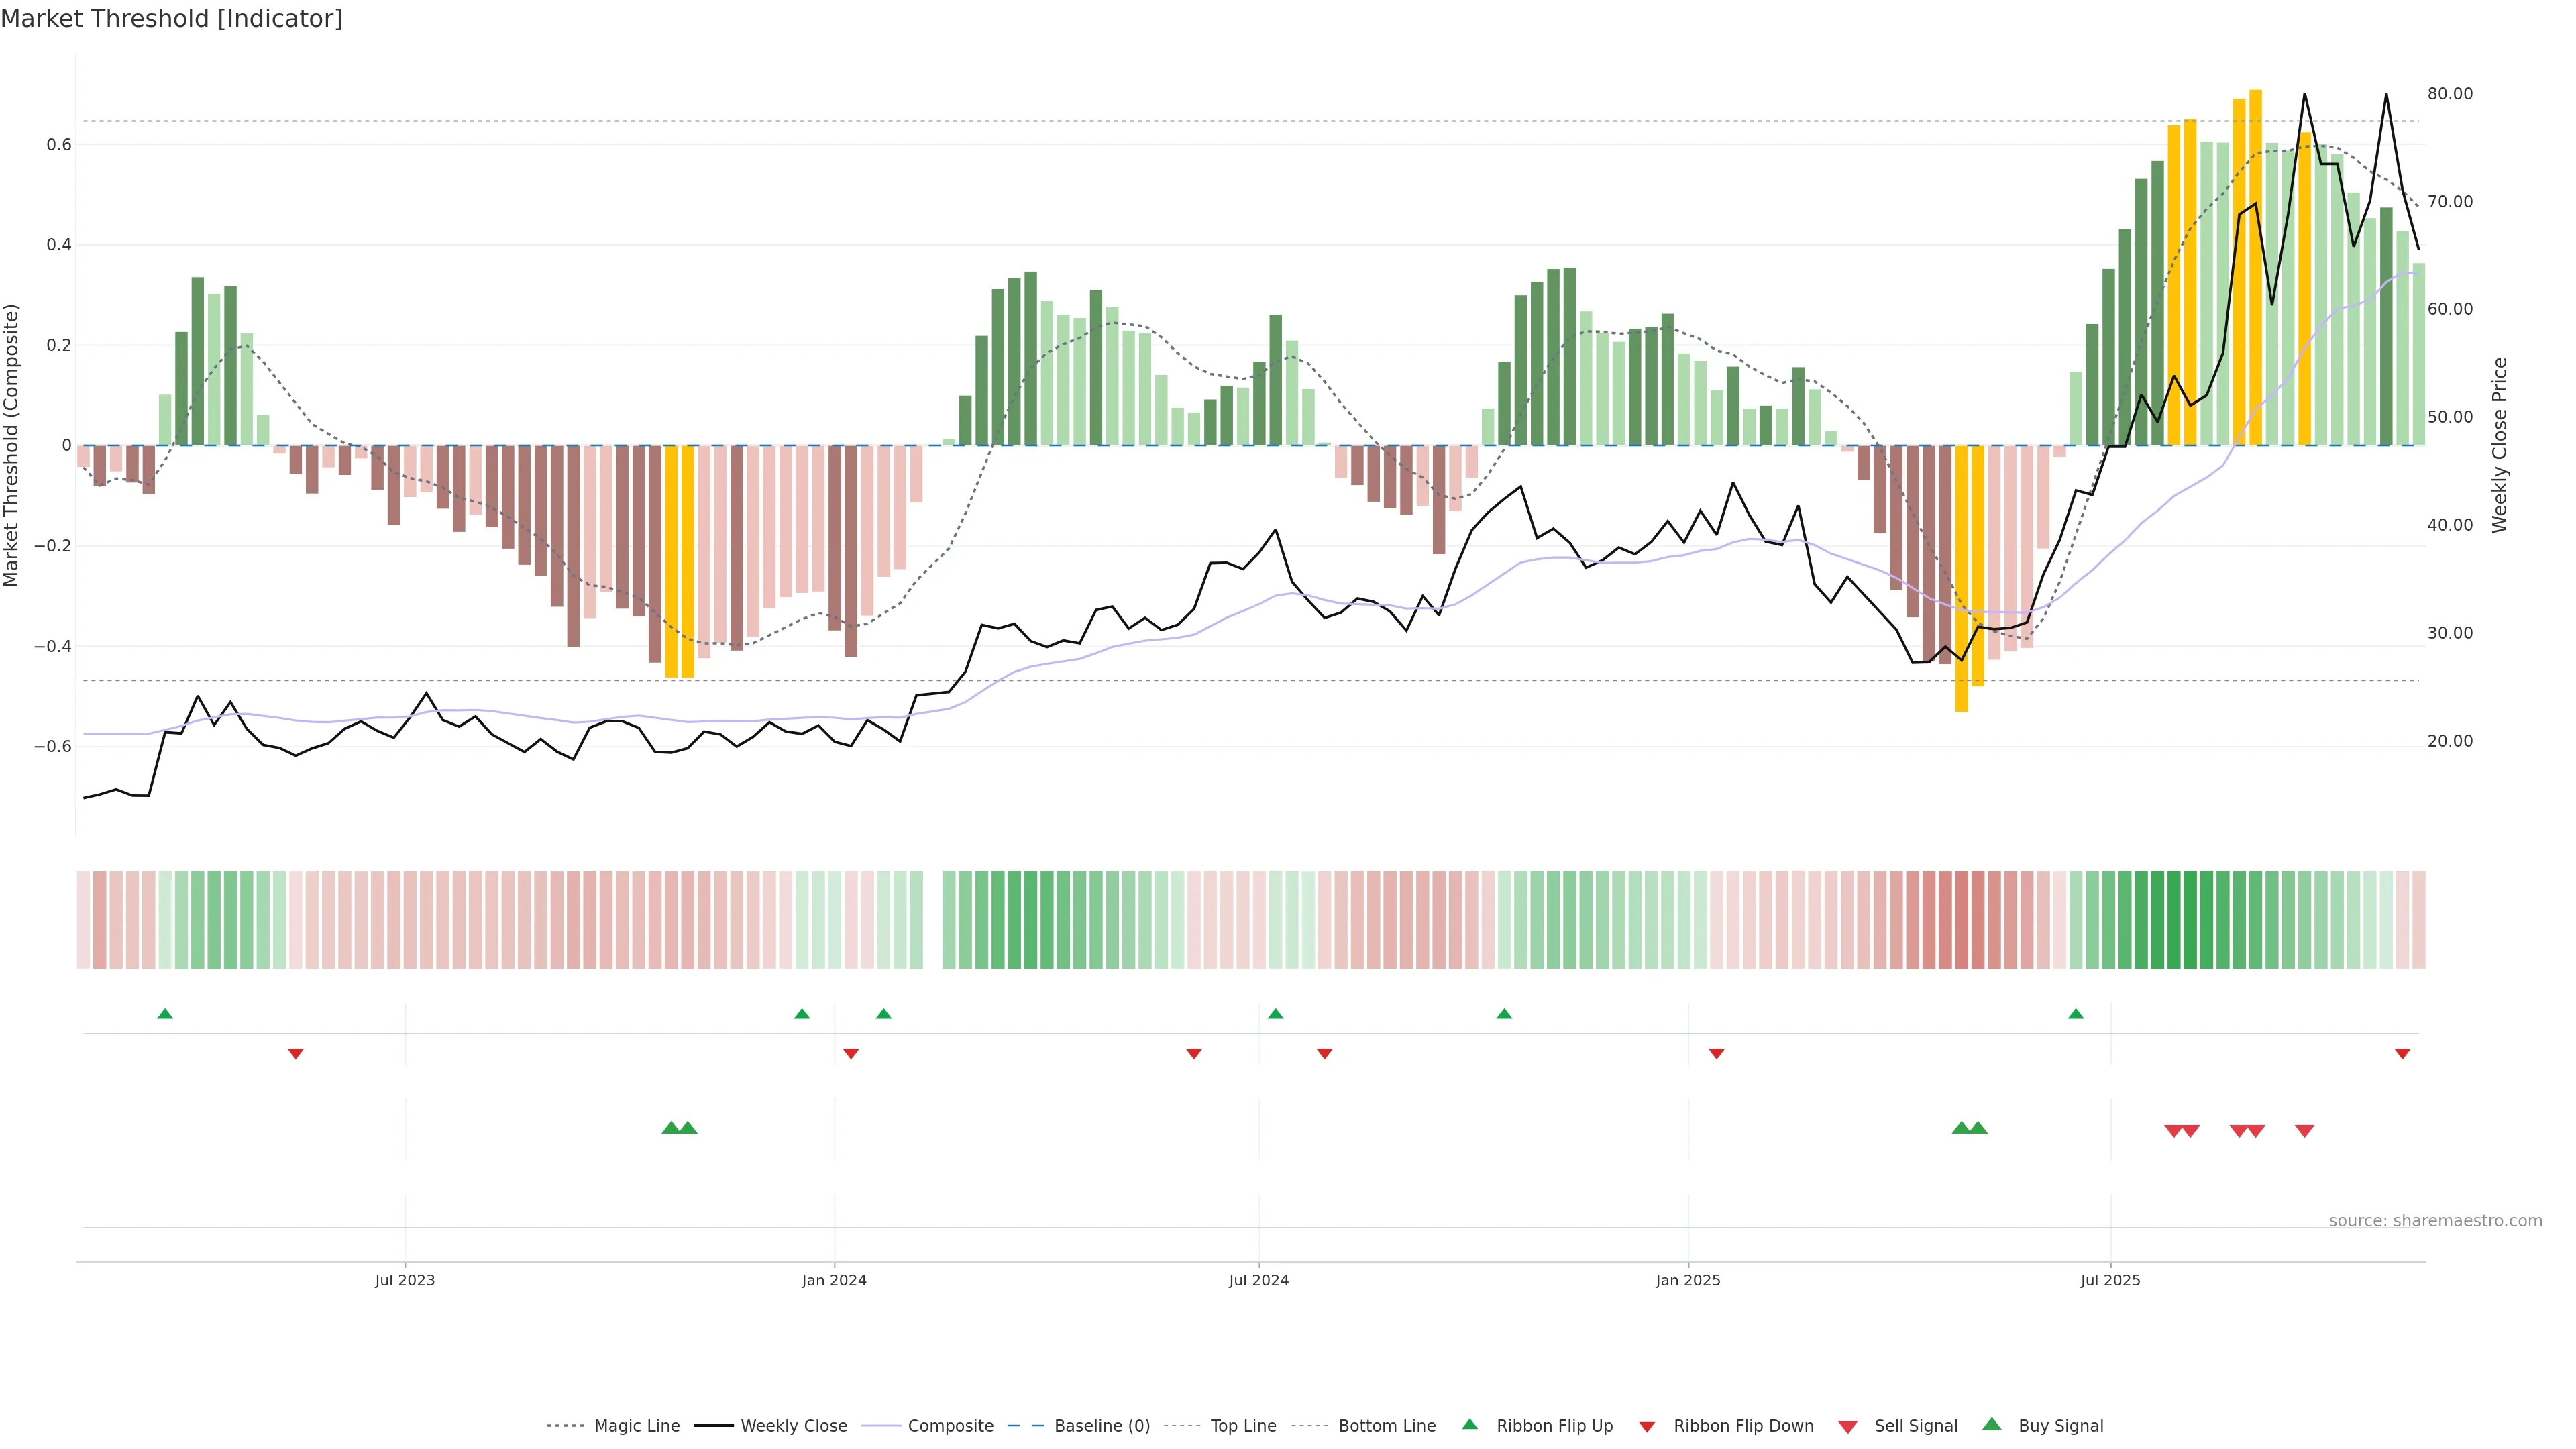Viewport: 2576px width, 1449px height.
Task: Click the Bottom Line legend label
Action: tap(1386, 1426)
